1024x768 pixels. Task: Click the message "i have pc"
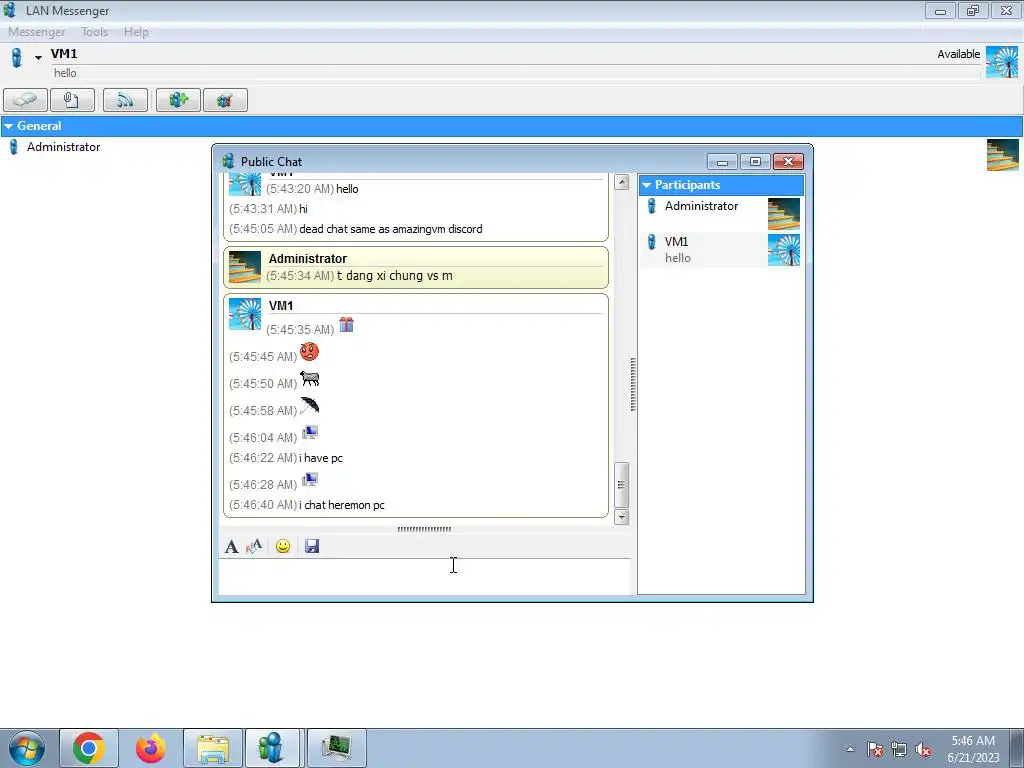coord(321,458)
